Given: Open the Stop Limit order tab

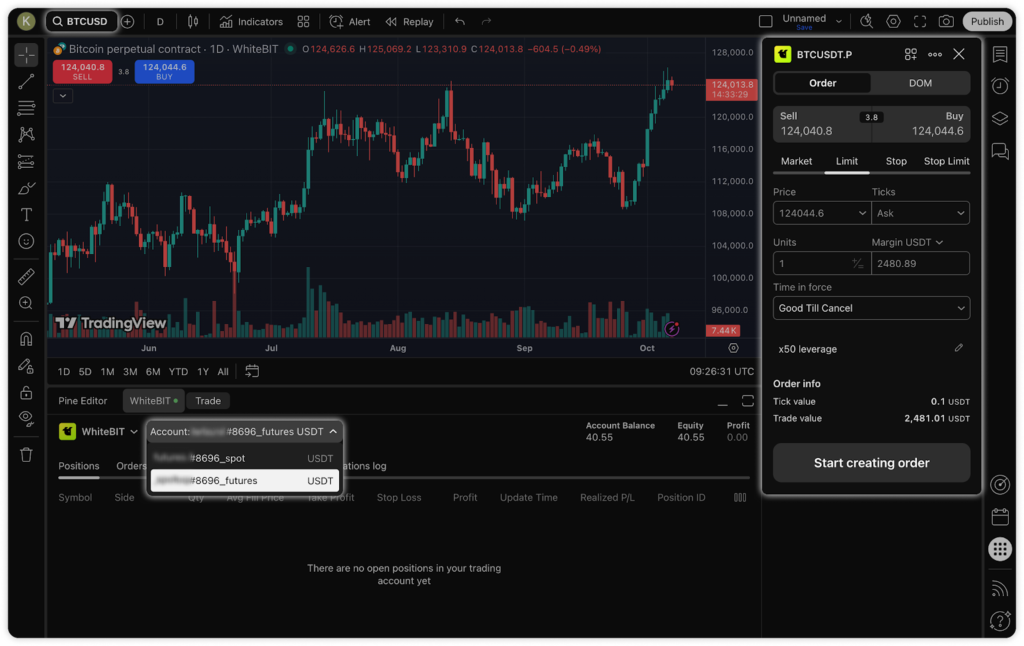Looking at the screenshot, I should (x=946, y=161).
